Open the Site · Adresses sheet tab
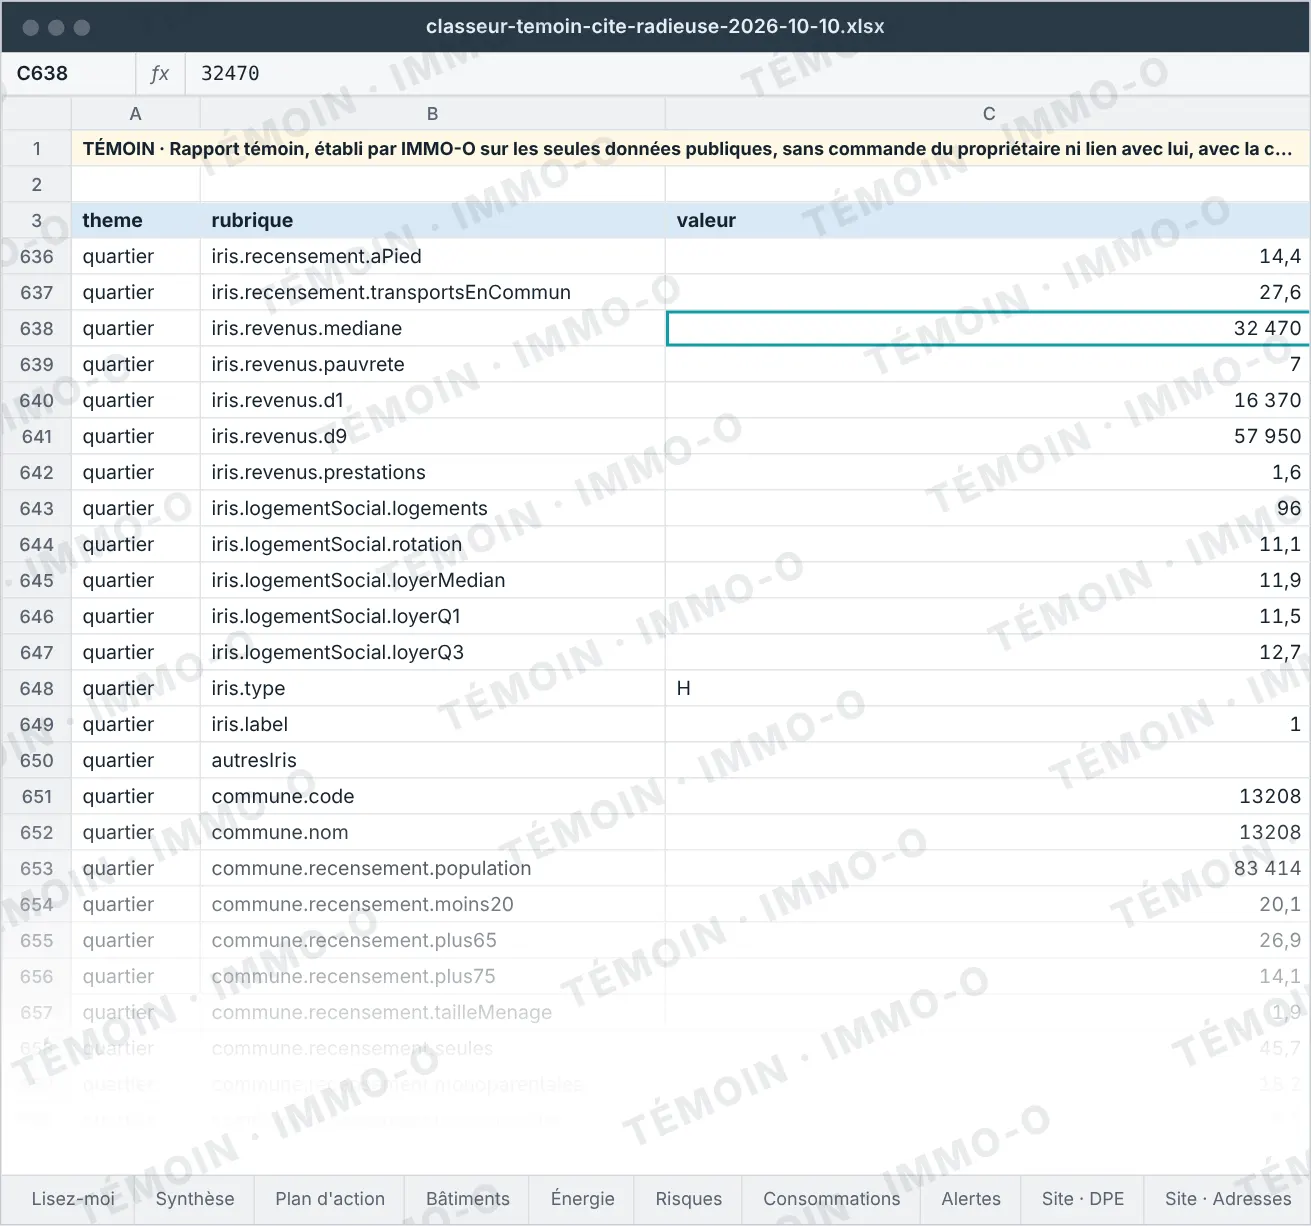The image size is (1311, 1226). [1228, 1199]
